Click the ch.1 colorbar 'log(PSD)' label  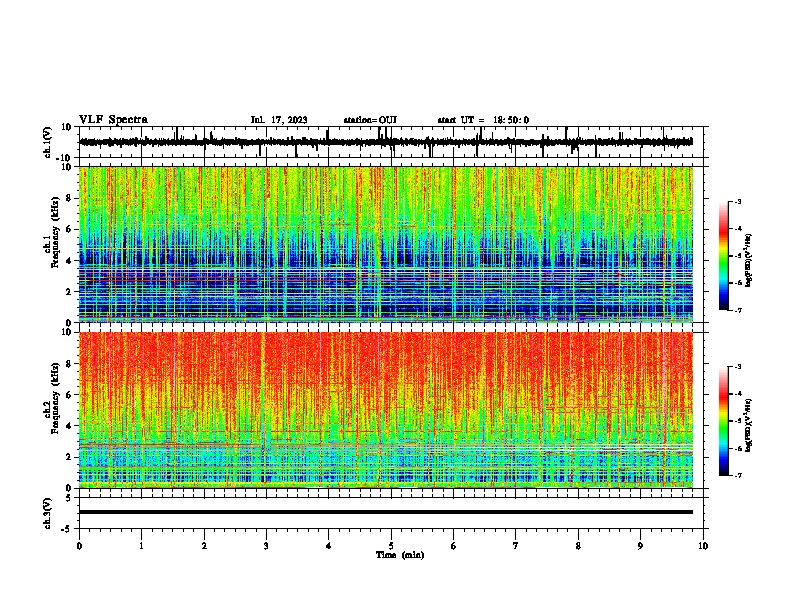(x=749, y=260)
